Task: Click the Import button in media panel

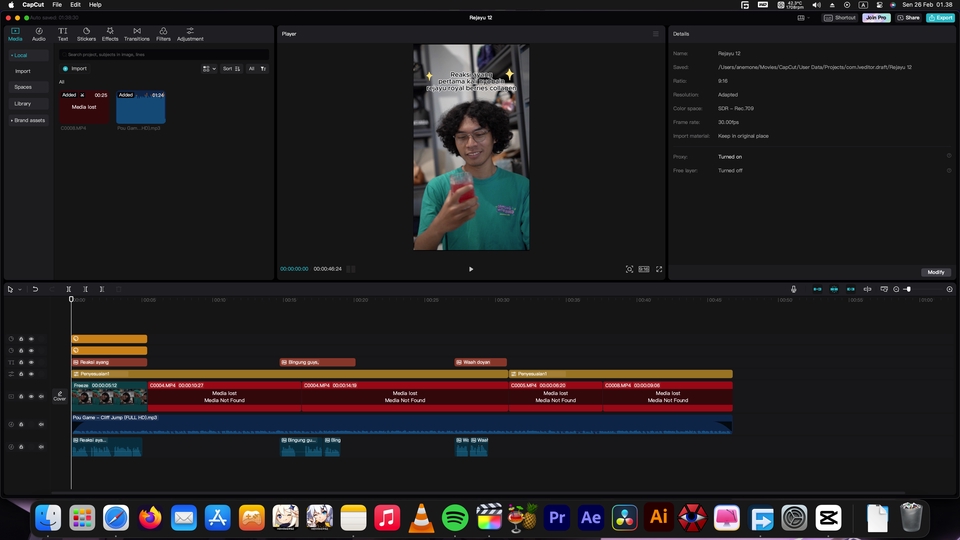Action: (x=75, y=69)
